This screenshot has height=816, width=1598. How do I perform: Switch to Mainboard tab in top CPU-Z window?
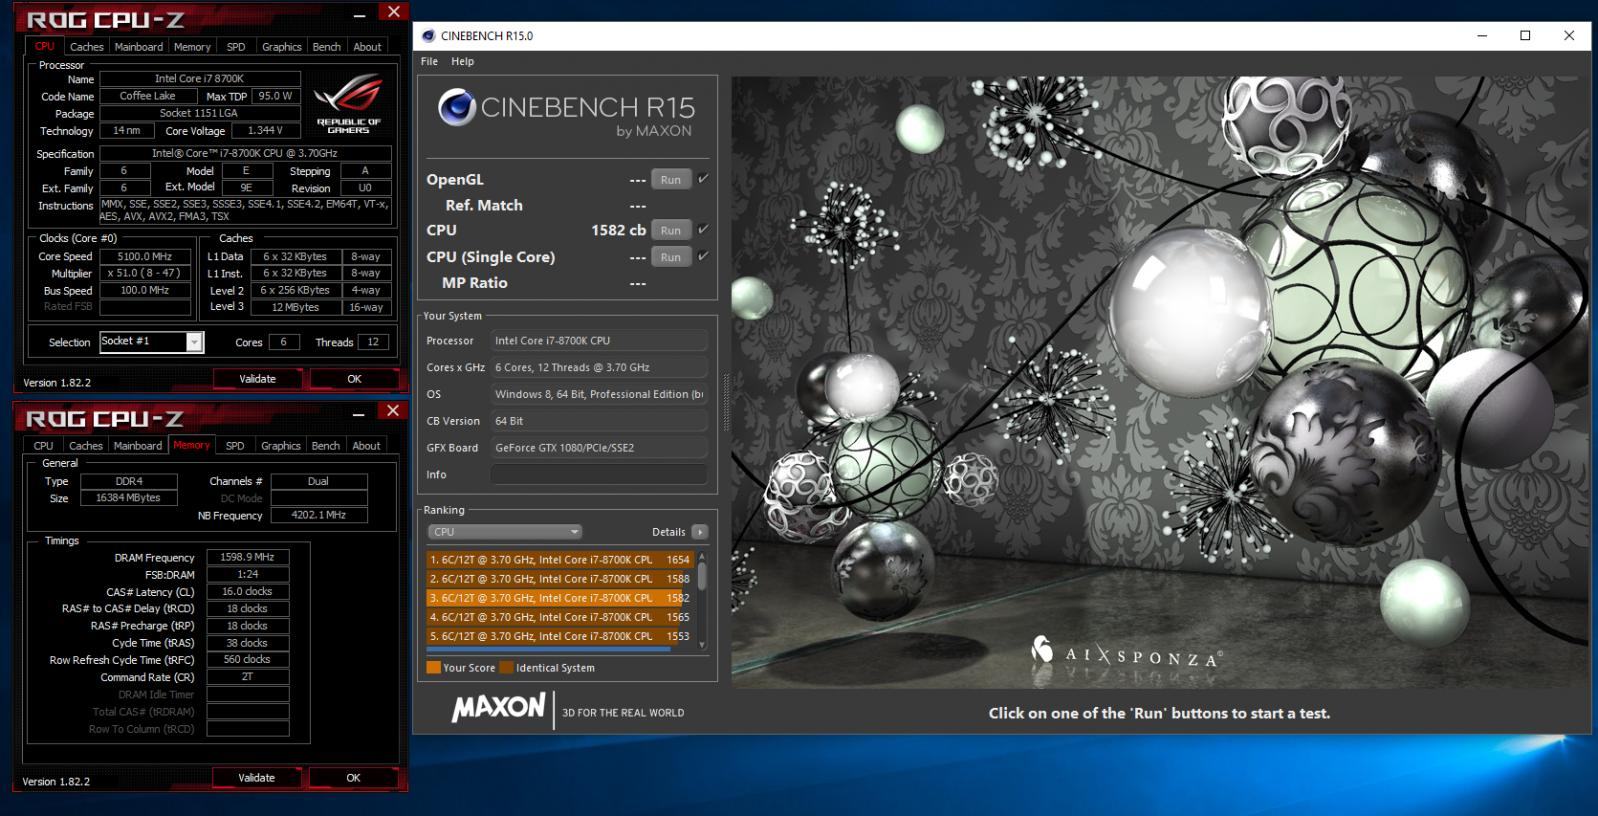139,47
